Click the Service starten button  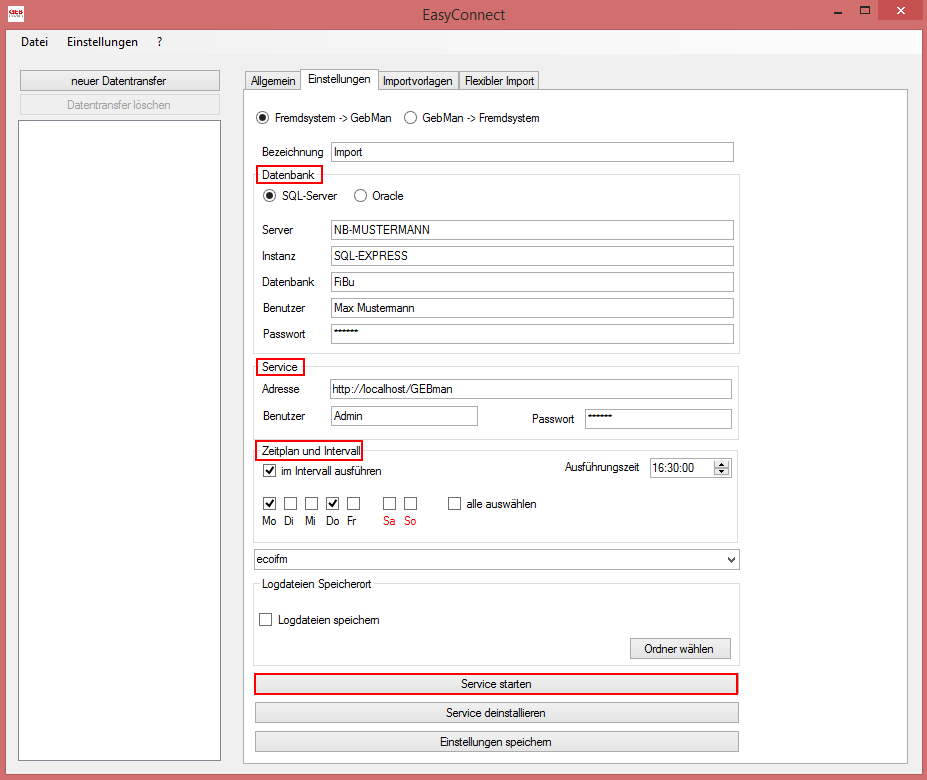496,684
